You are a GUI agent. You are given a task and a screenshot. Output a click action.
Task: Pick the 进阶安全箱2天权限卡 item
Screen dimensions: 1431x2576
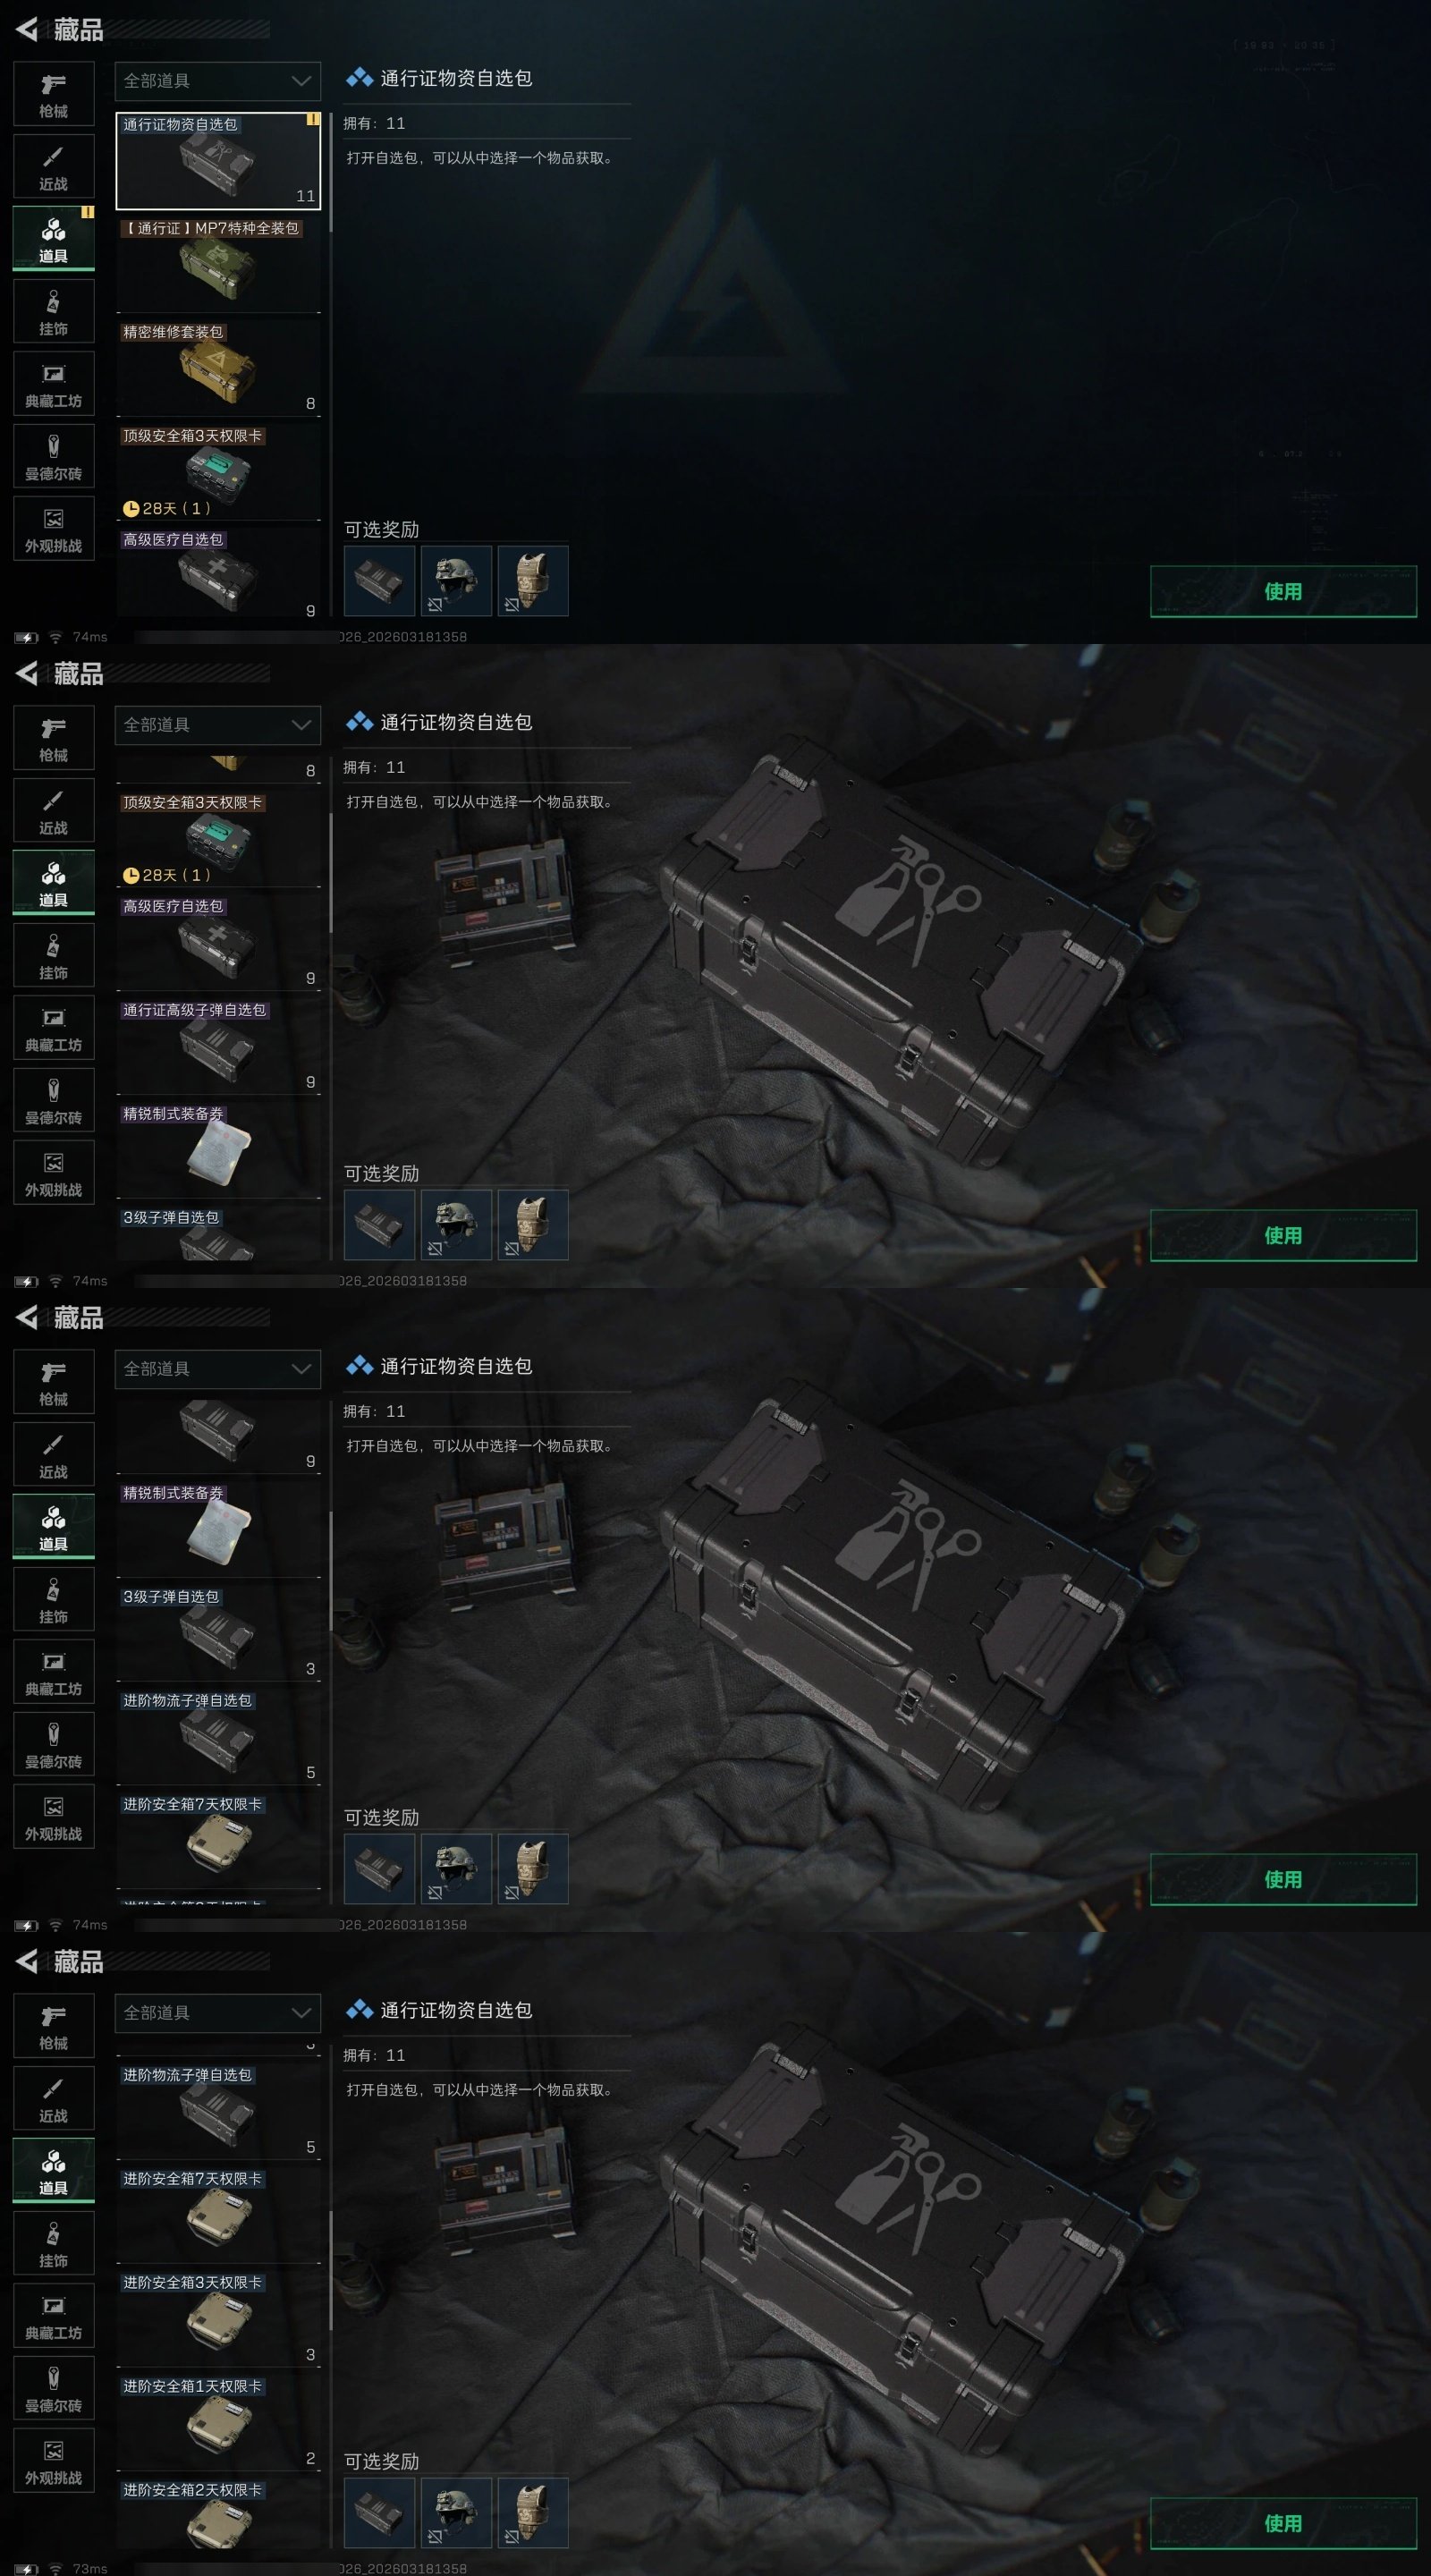coord(218,2513)
